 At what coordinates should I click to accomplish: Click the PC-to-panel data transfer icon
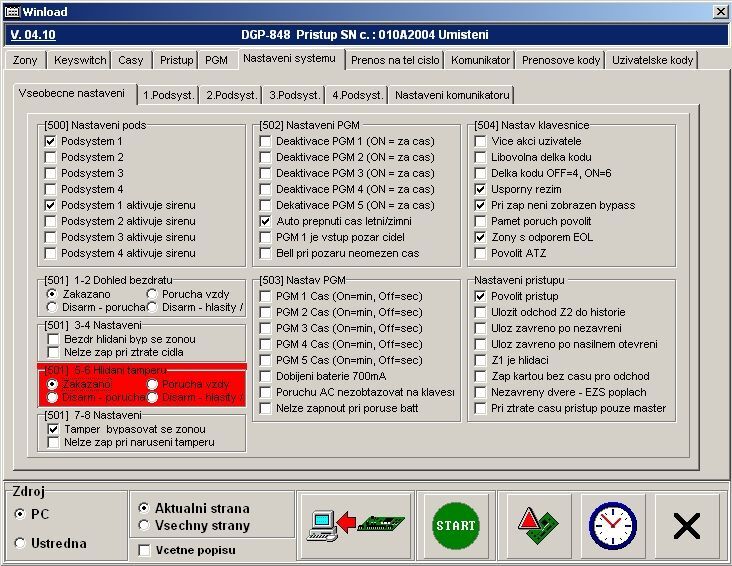pyautogui.click(x=354, y=525)
